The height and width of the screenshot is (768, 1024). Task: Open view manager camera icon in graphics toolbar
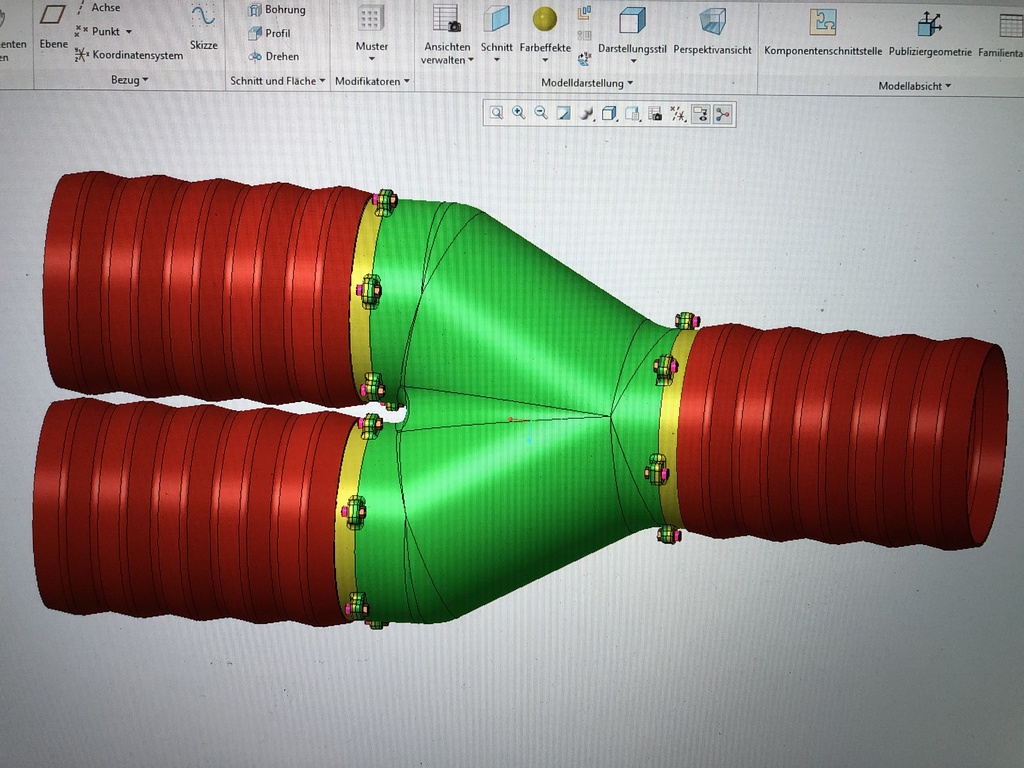[x=654, y=115]
